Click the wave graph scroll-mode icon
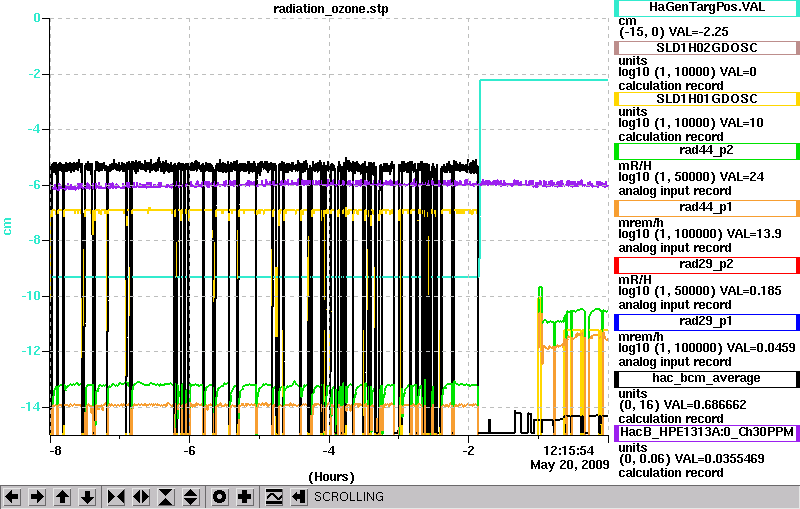Viewport: 800px width, 509px height. click(x=274, y=496)
